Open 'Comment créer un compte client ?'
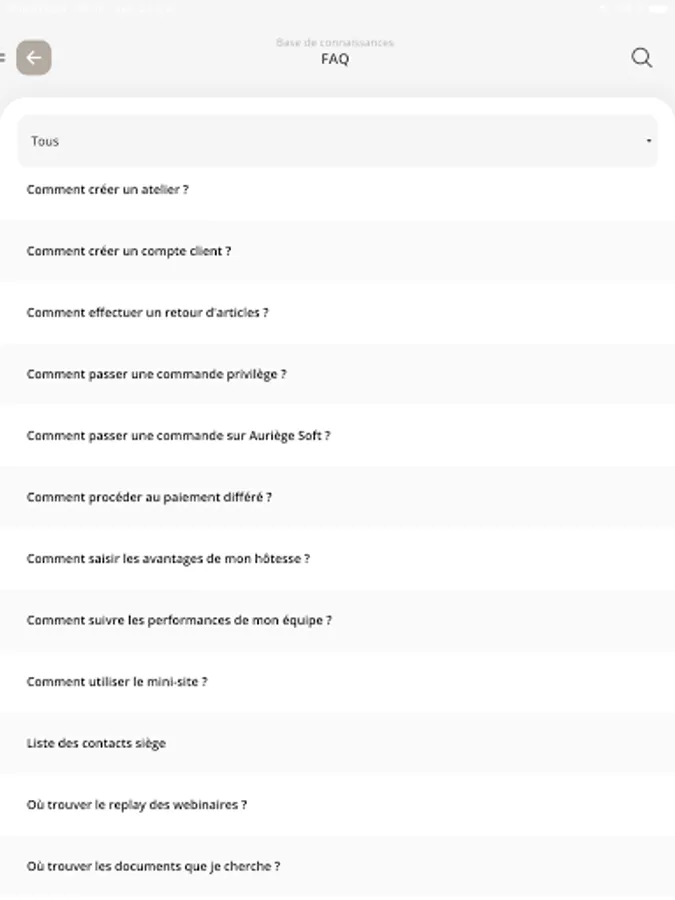 click(129, 251)
